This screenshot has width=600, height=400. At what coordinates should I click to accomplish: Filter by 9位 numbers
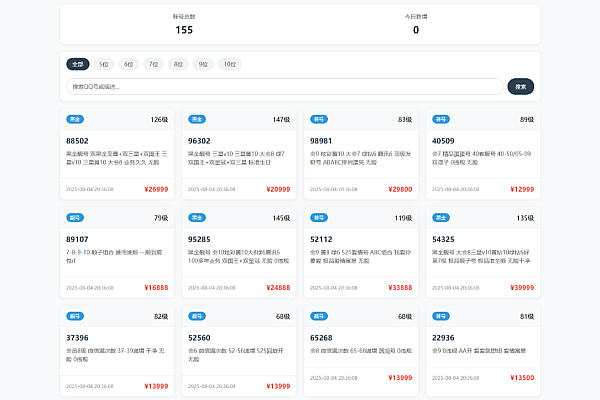[x=203, y=64]
